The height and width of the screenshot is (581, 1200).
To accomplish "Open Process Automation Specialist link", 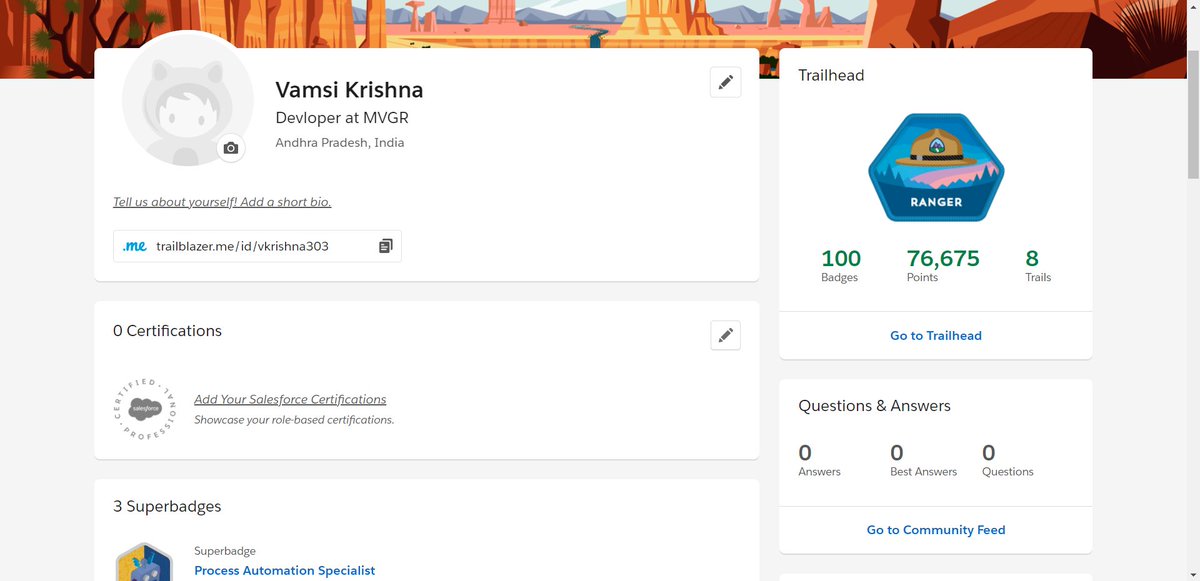I will coord(285,570).
